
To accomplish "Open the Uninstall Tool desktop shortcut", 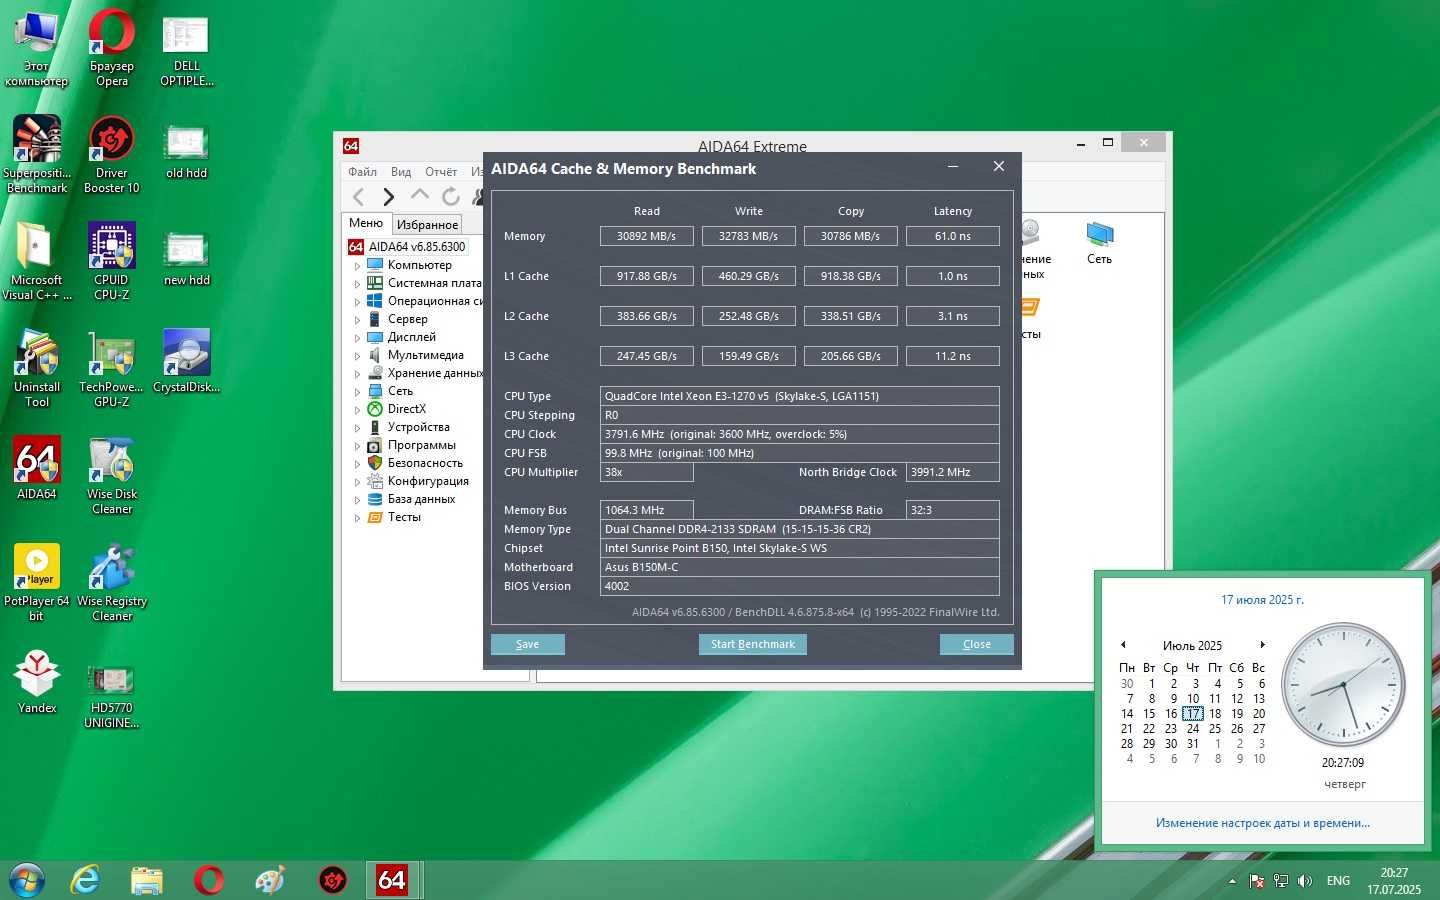I will pyautogui.click(x=37, y=369).
